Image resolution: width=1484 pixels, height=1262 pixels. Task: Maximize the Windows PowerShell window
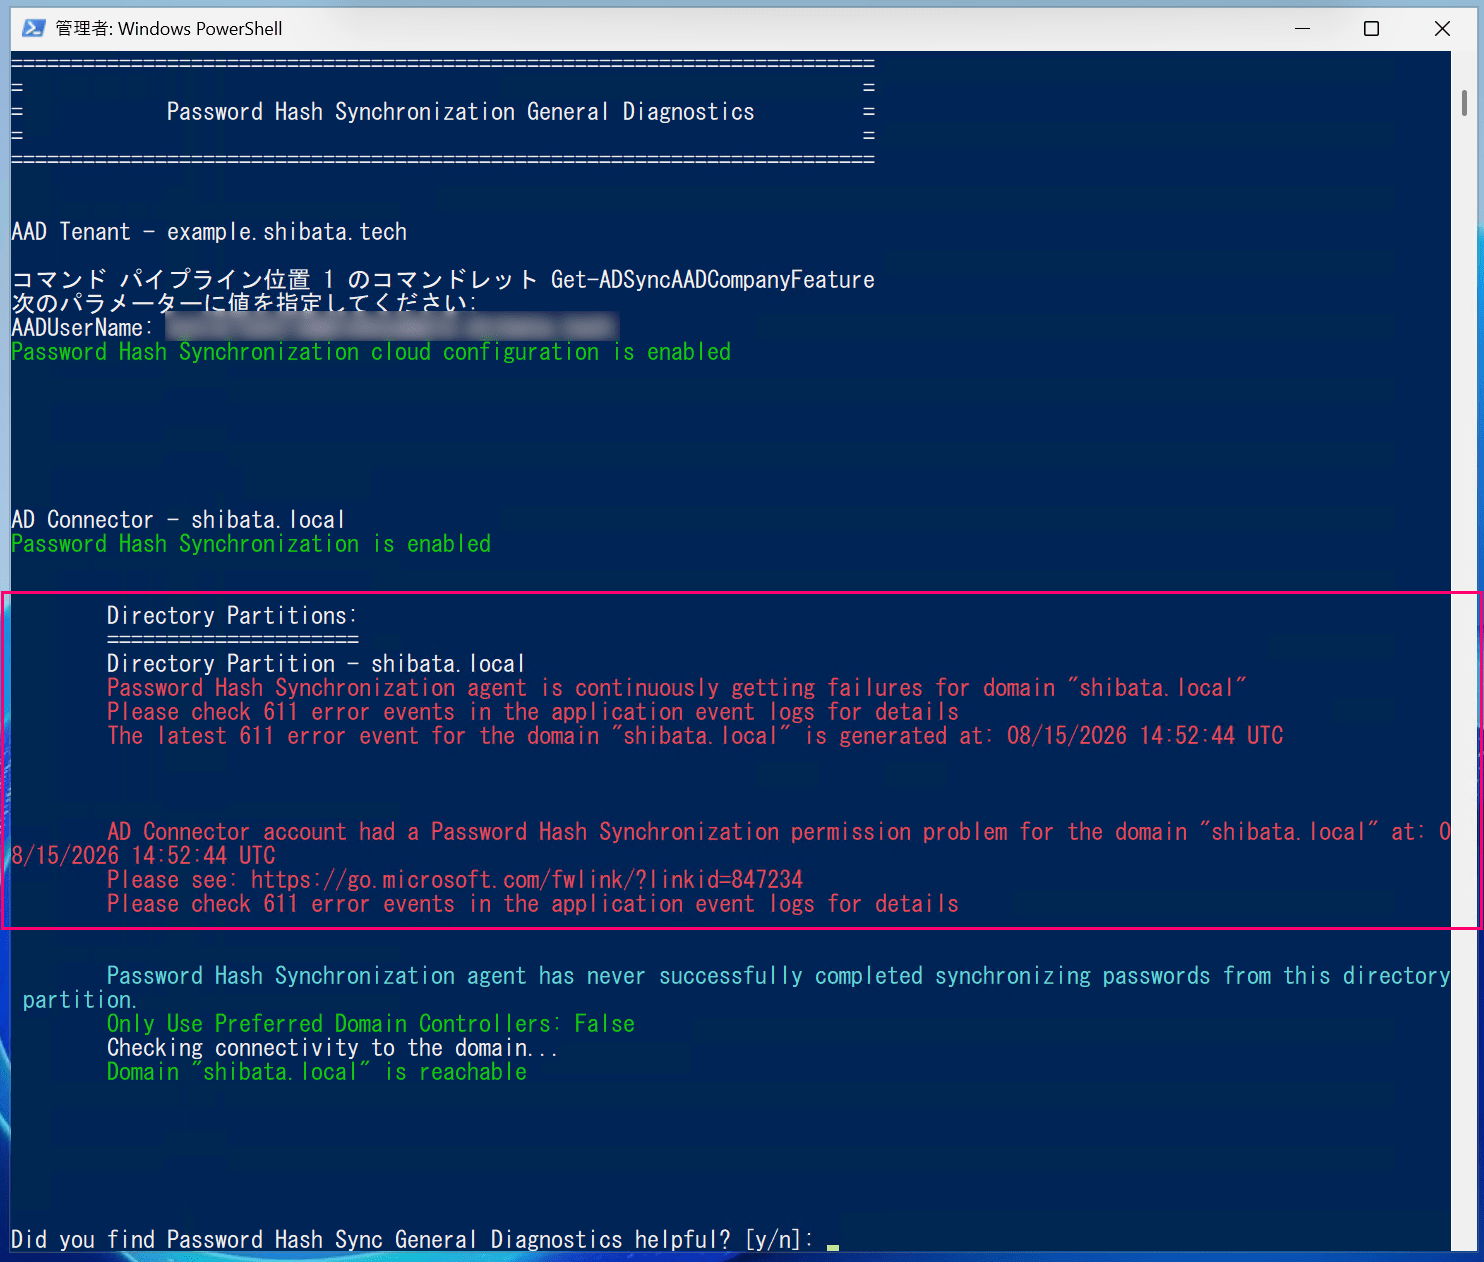pyautogui.click(x=1372, y=28)
